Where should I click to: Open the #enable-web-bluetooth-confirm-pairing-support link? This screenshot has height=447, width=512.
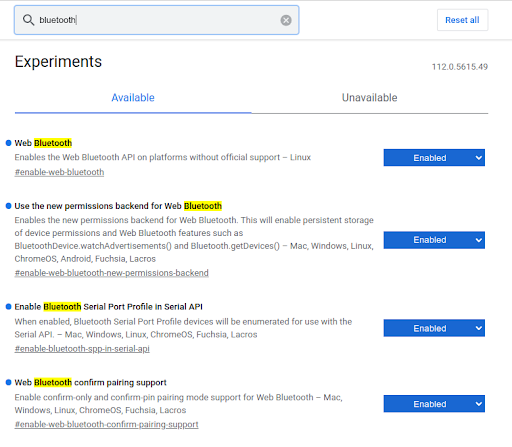(107, 424)
